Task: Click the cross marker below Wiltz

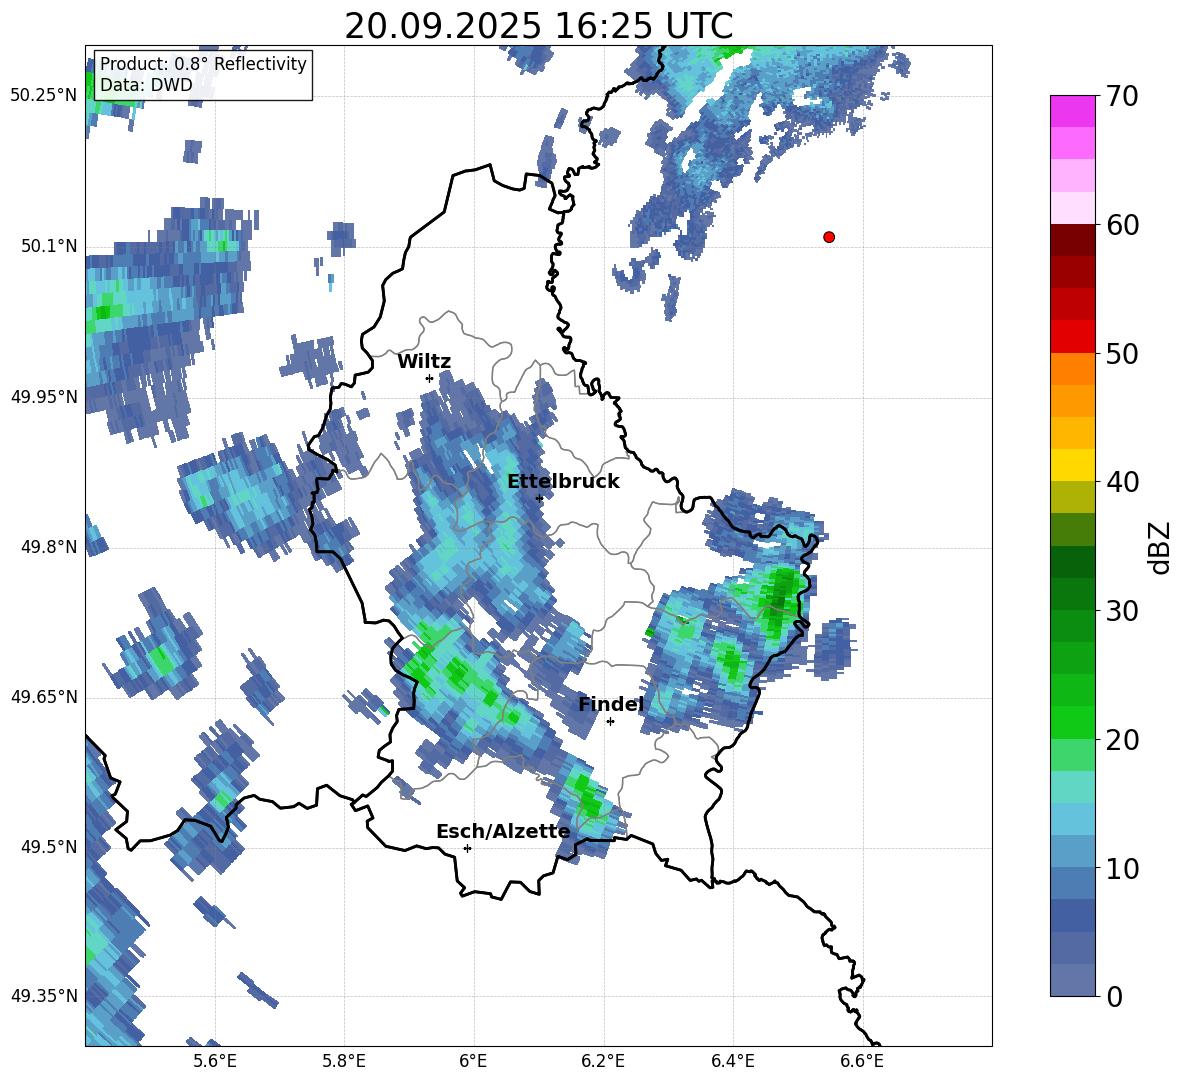Action: (x=430, y=378)
